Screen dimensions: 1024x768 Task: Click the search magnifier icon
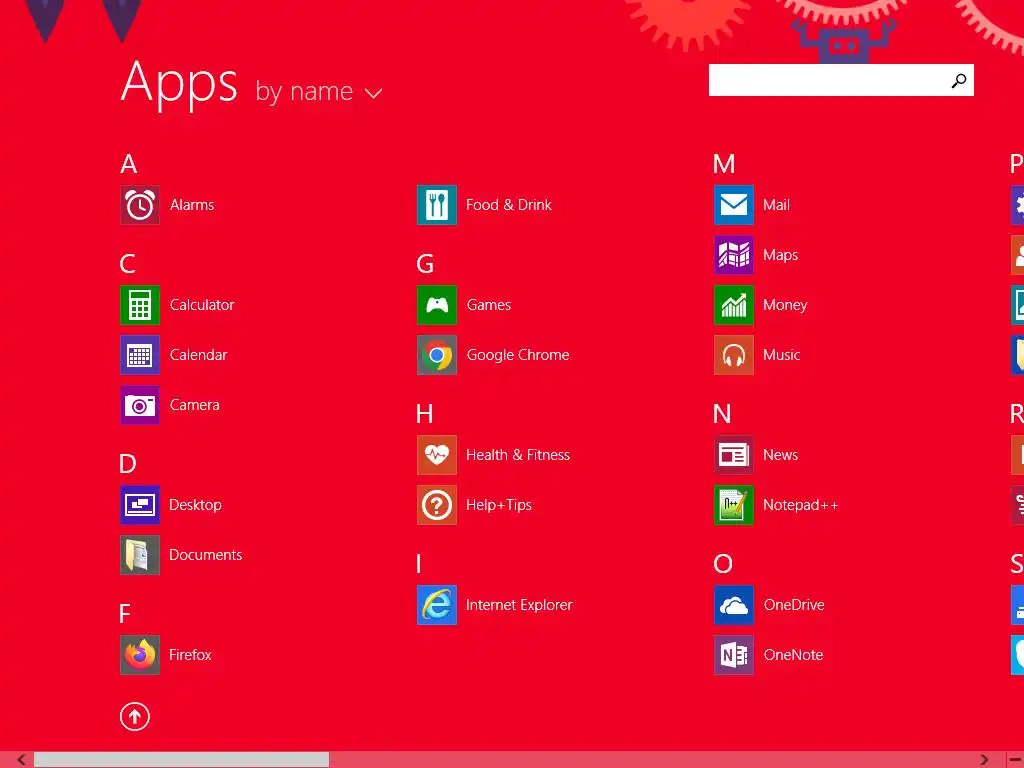click(x=959, y=80)
